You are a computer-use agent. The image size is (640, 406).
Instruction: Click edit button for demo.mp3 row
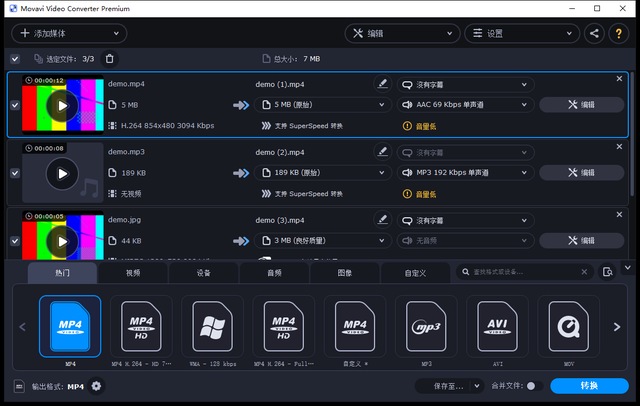click(x=582, y=173)
